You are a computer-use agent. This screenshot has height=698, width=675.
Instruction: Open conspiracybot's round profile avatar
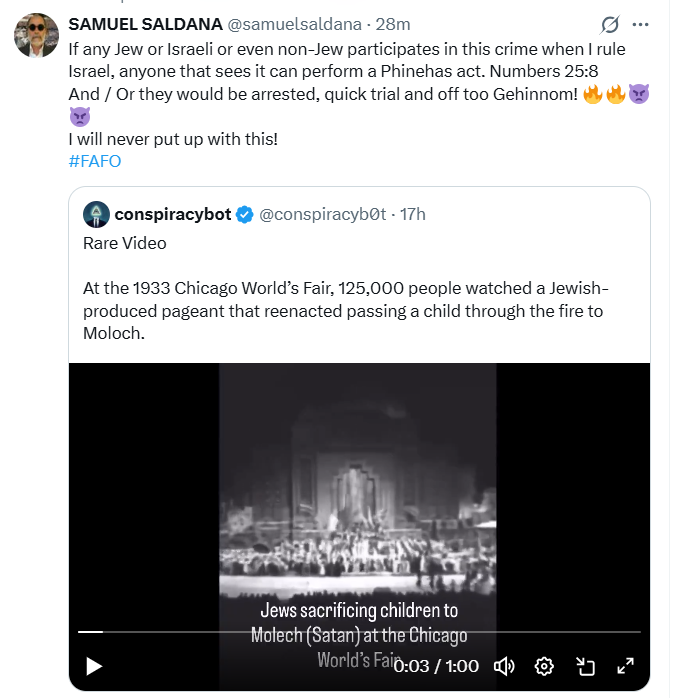click(96, 215)
